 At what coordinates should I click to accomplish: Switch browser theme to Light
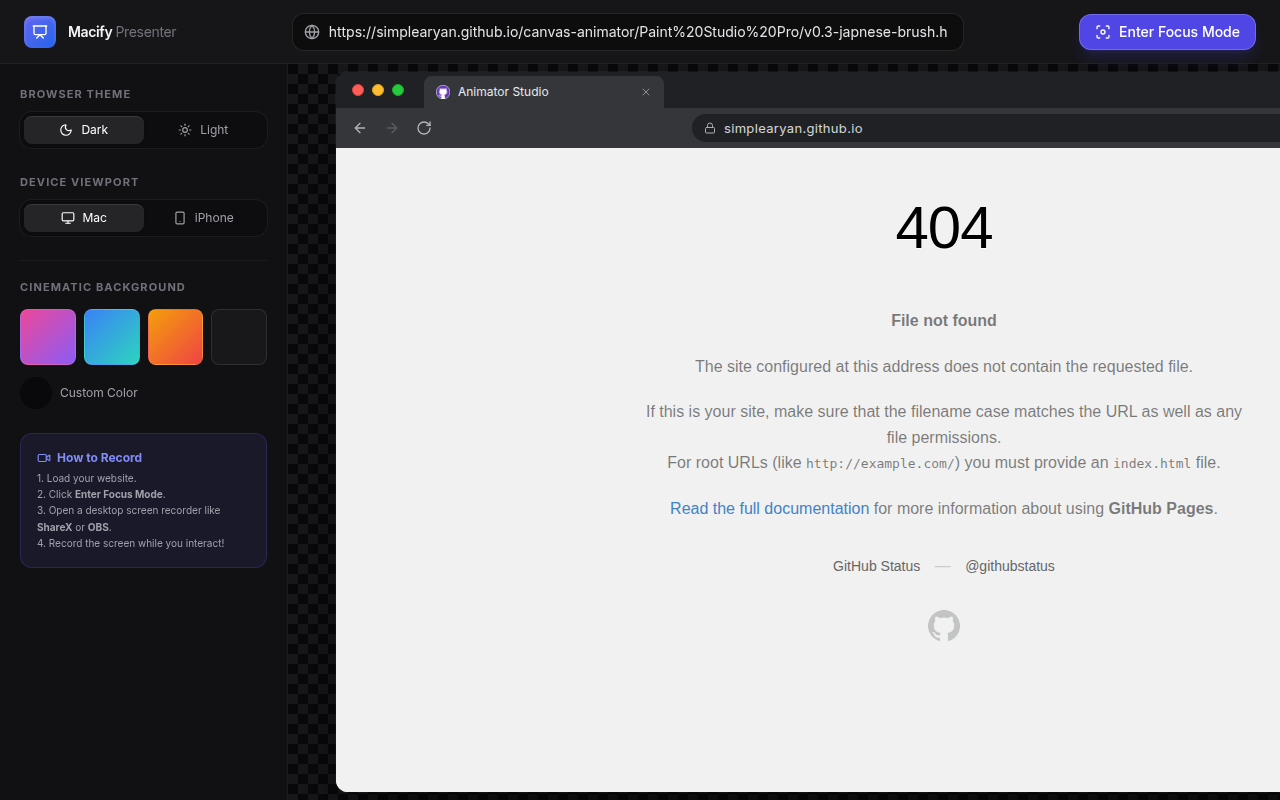204,130
